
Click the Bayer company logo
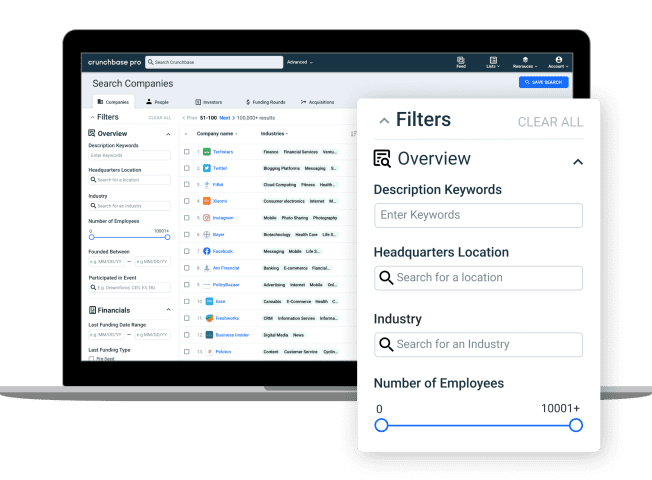(x=207, y=234)
